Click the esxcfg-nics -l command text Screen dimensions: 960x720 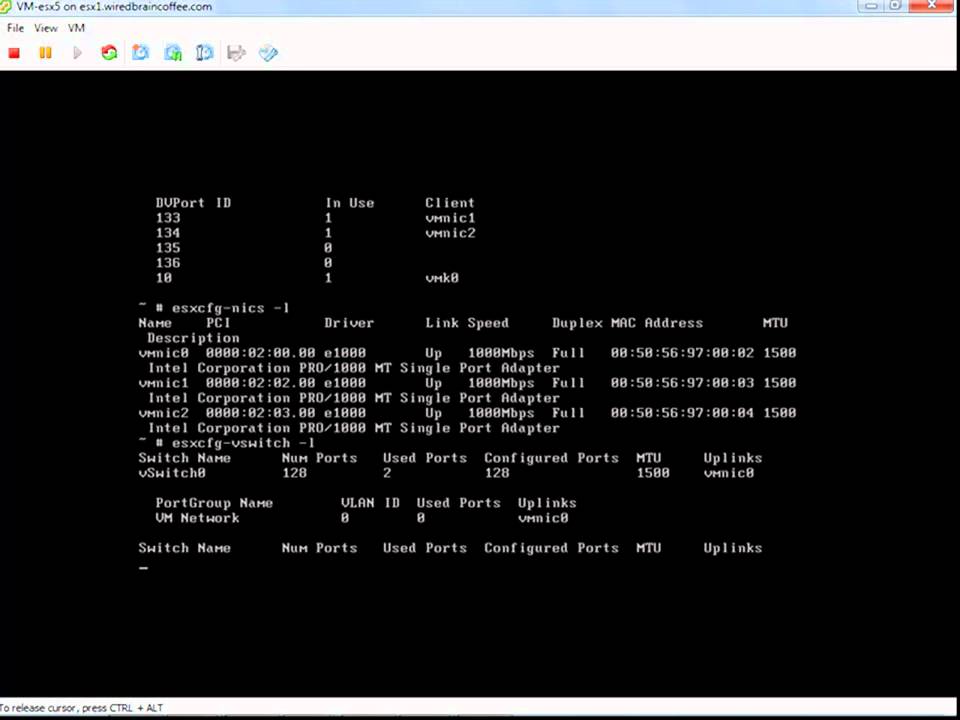231,308
